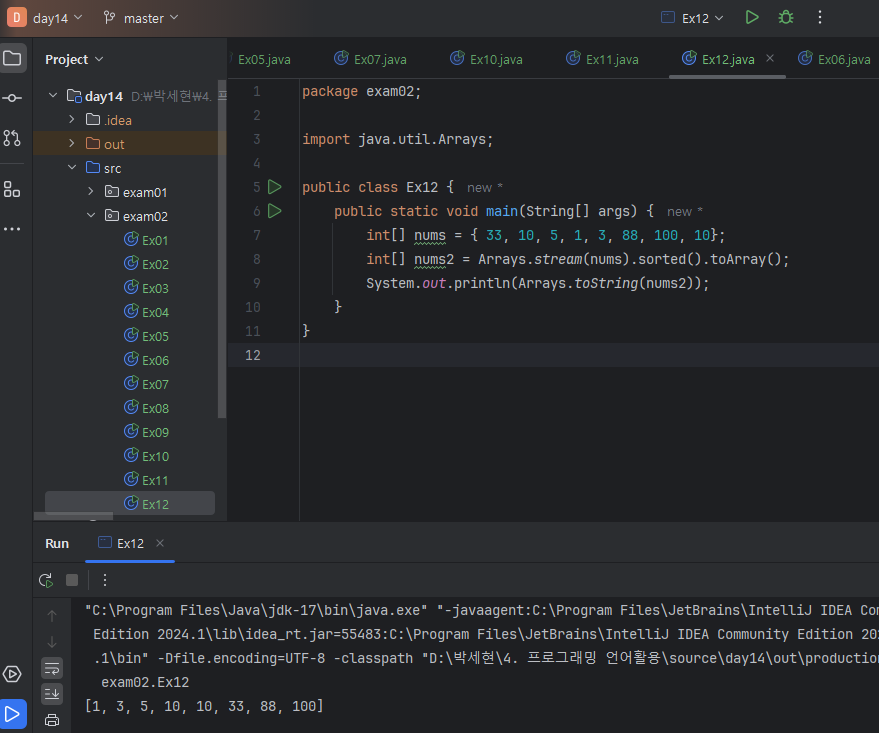Image resolution: width=879 pixels, height=733 pixels.
Task: Close the Ex12.java editor tab
Action: [770, 59]
